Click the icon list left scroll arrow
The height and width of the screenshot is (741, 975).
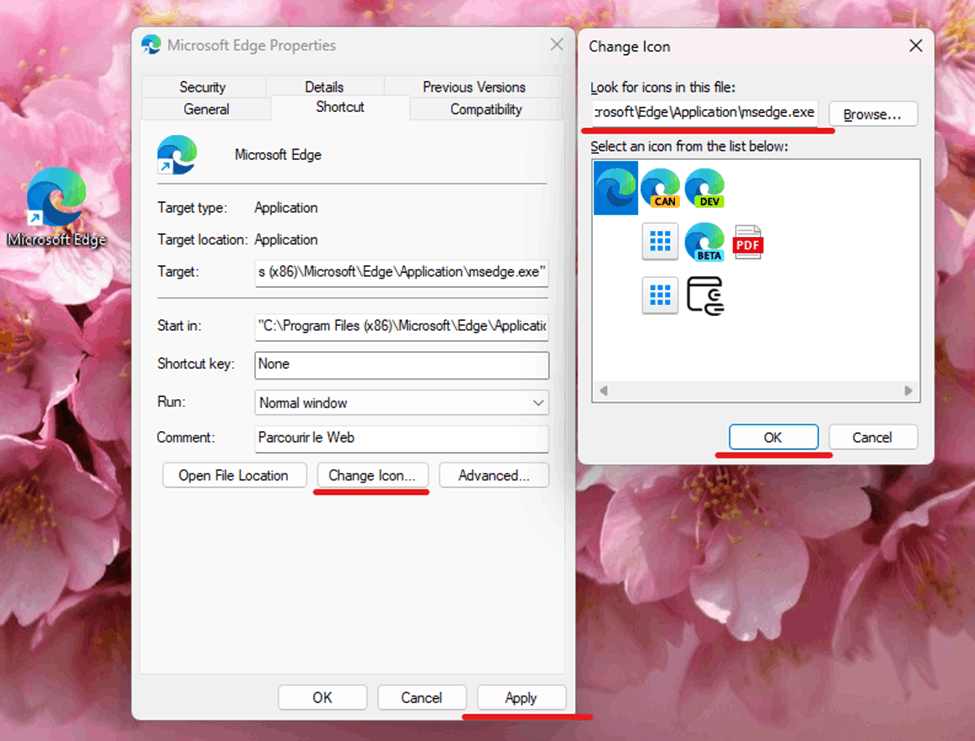click(x=603, y=390)
